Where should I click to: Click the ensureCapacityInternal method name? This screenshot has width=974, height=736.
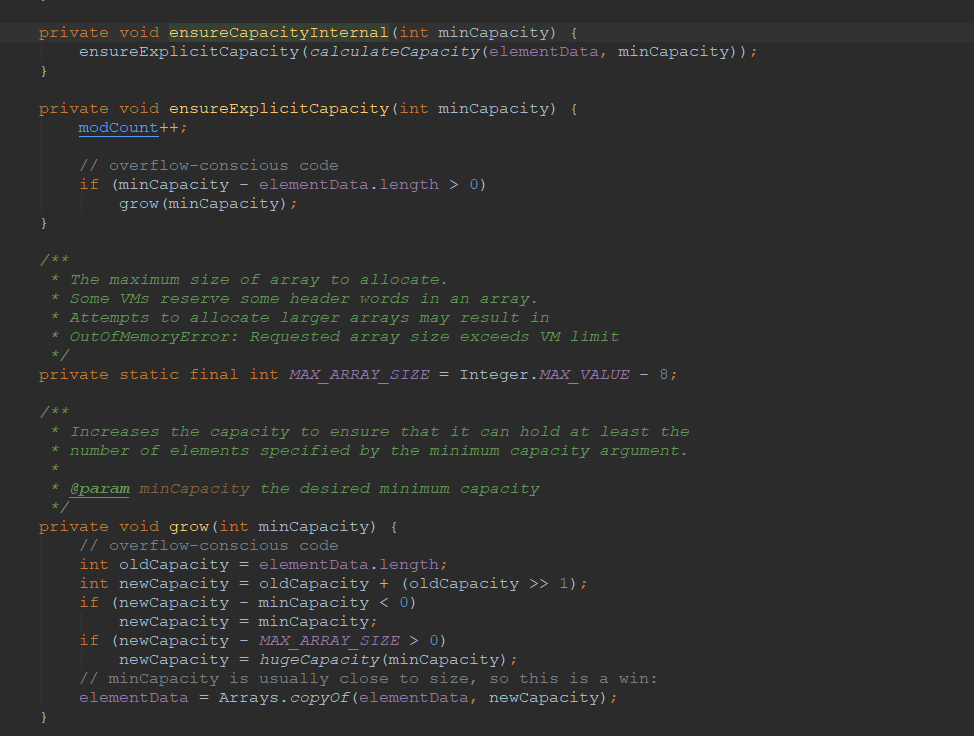278,32
